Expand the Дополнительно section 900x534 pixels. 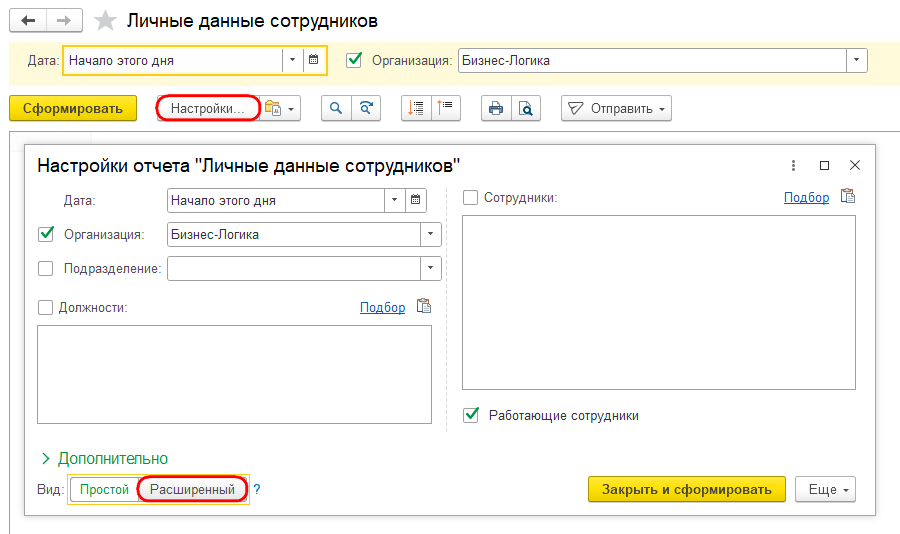pos(104,458)
